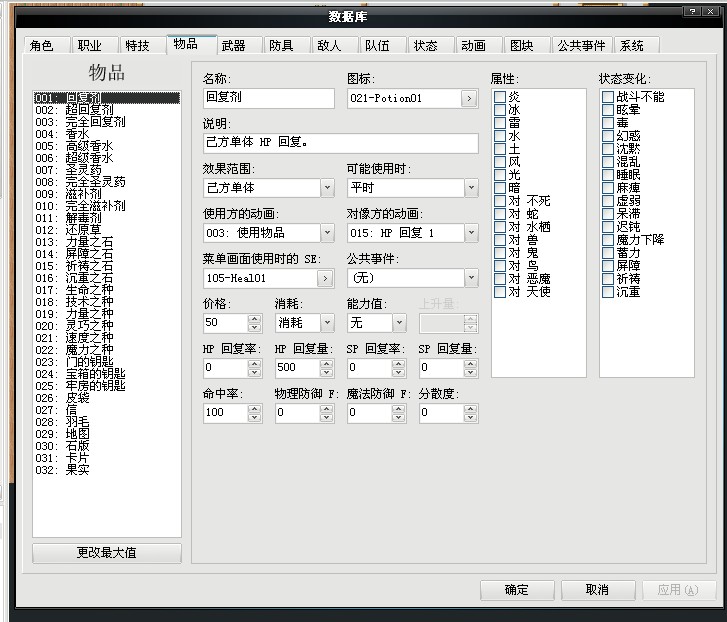
Task: Click the 更改最大值 button
Action: (x=107, y=552)
